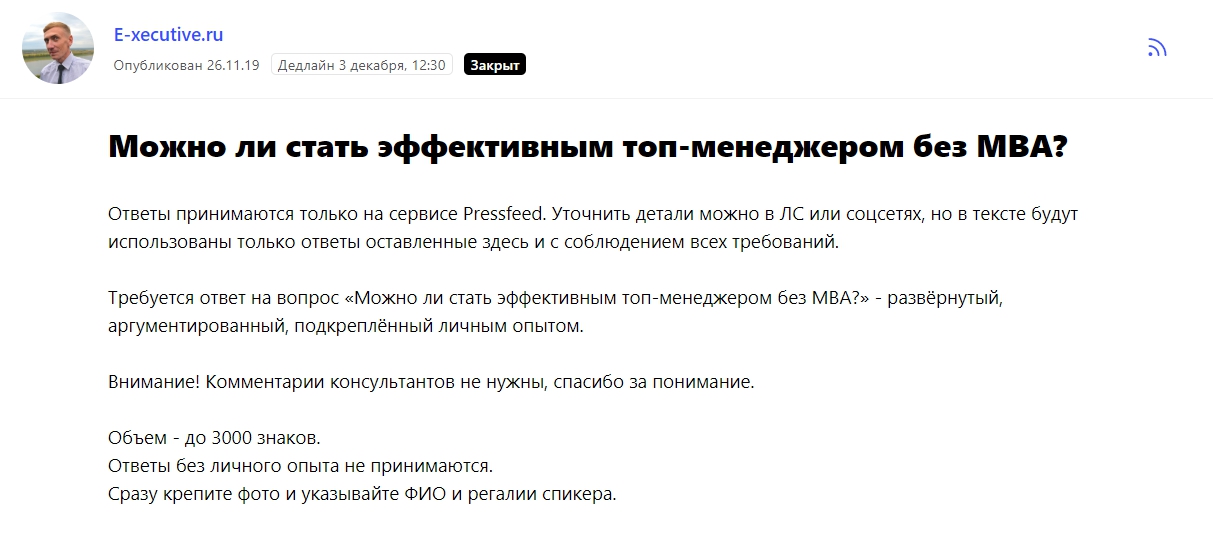Click the 'Закрыт' status badge
Screen dimensions: 1213x552
tap(495, 65)
